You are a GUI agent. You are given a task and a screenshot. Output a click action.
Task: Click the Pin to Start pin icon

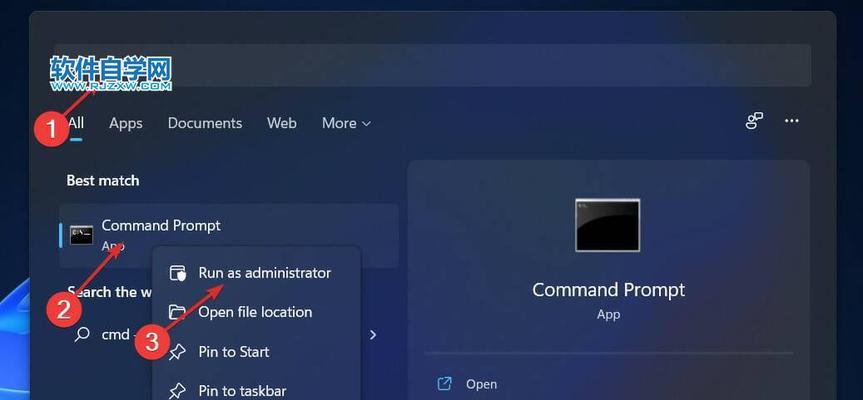click(177, 352)
